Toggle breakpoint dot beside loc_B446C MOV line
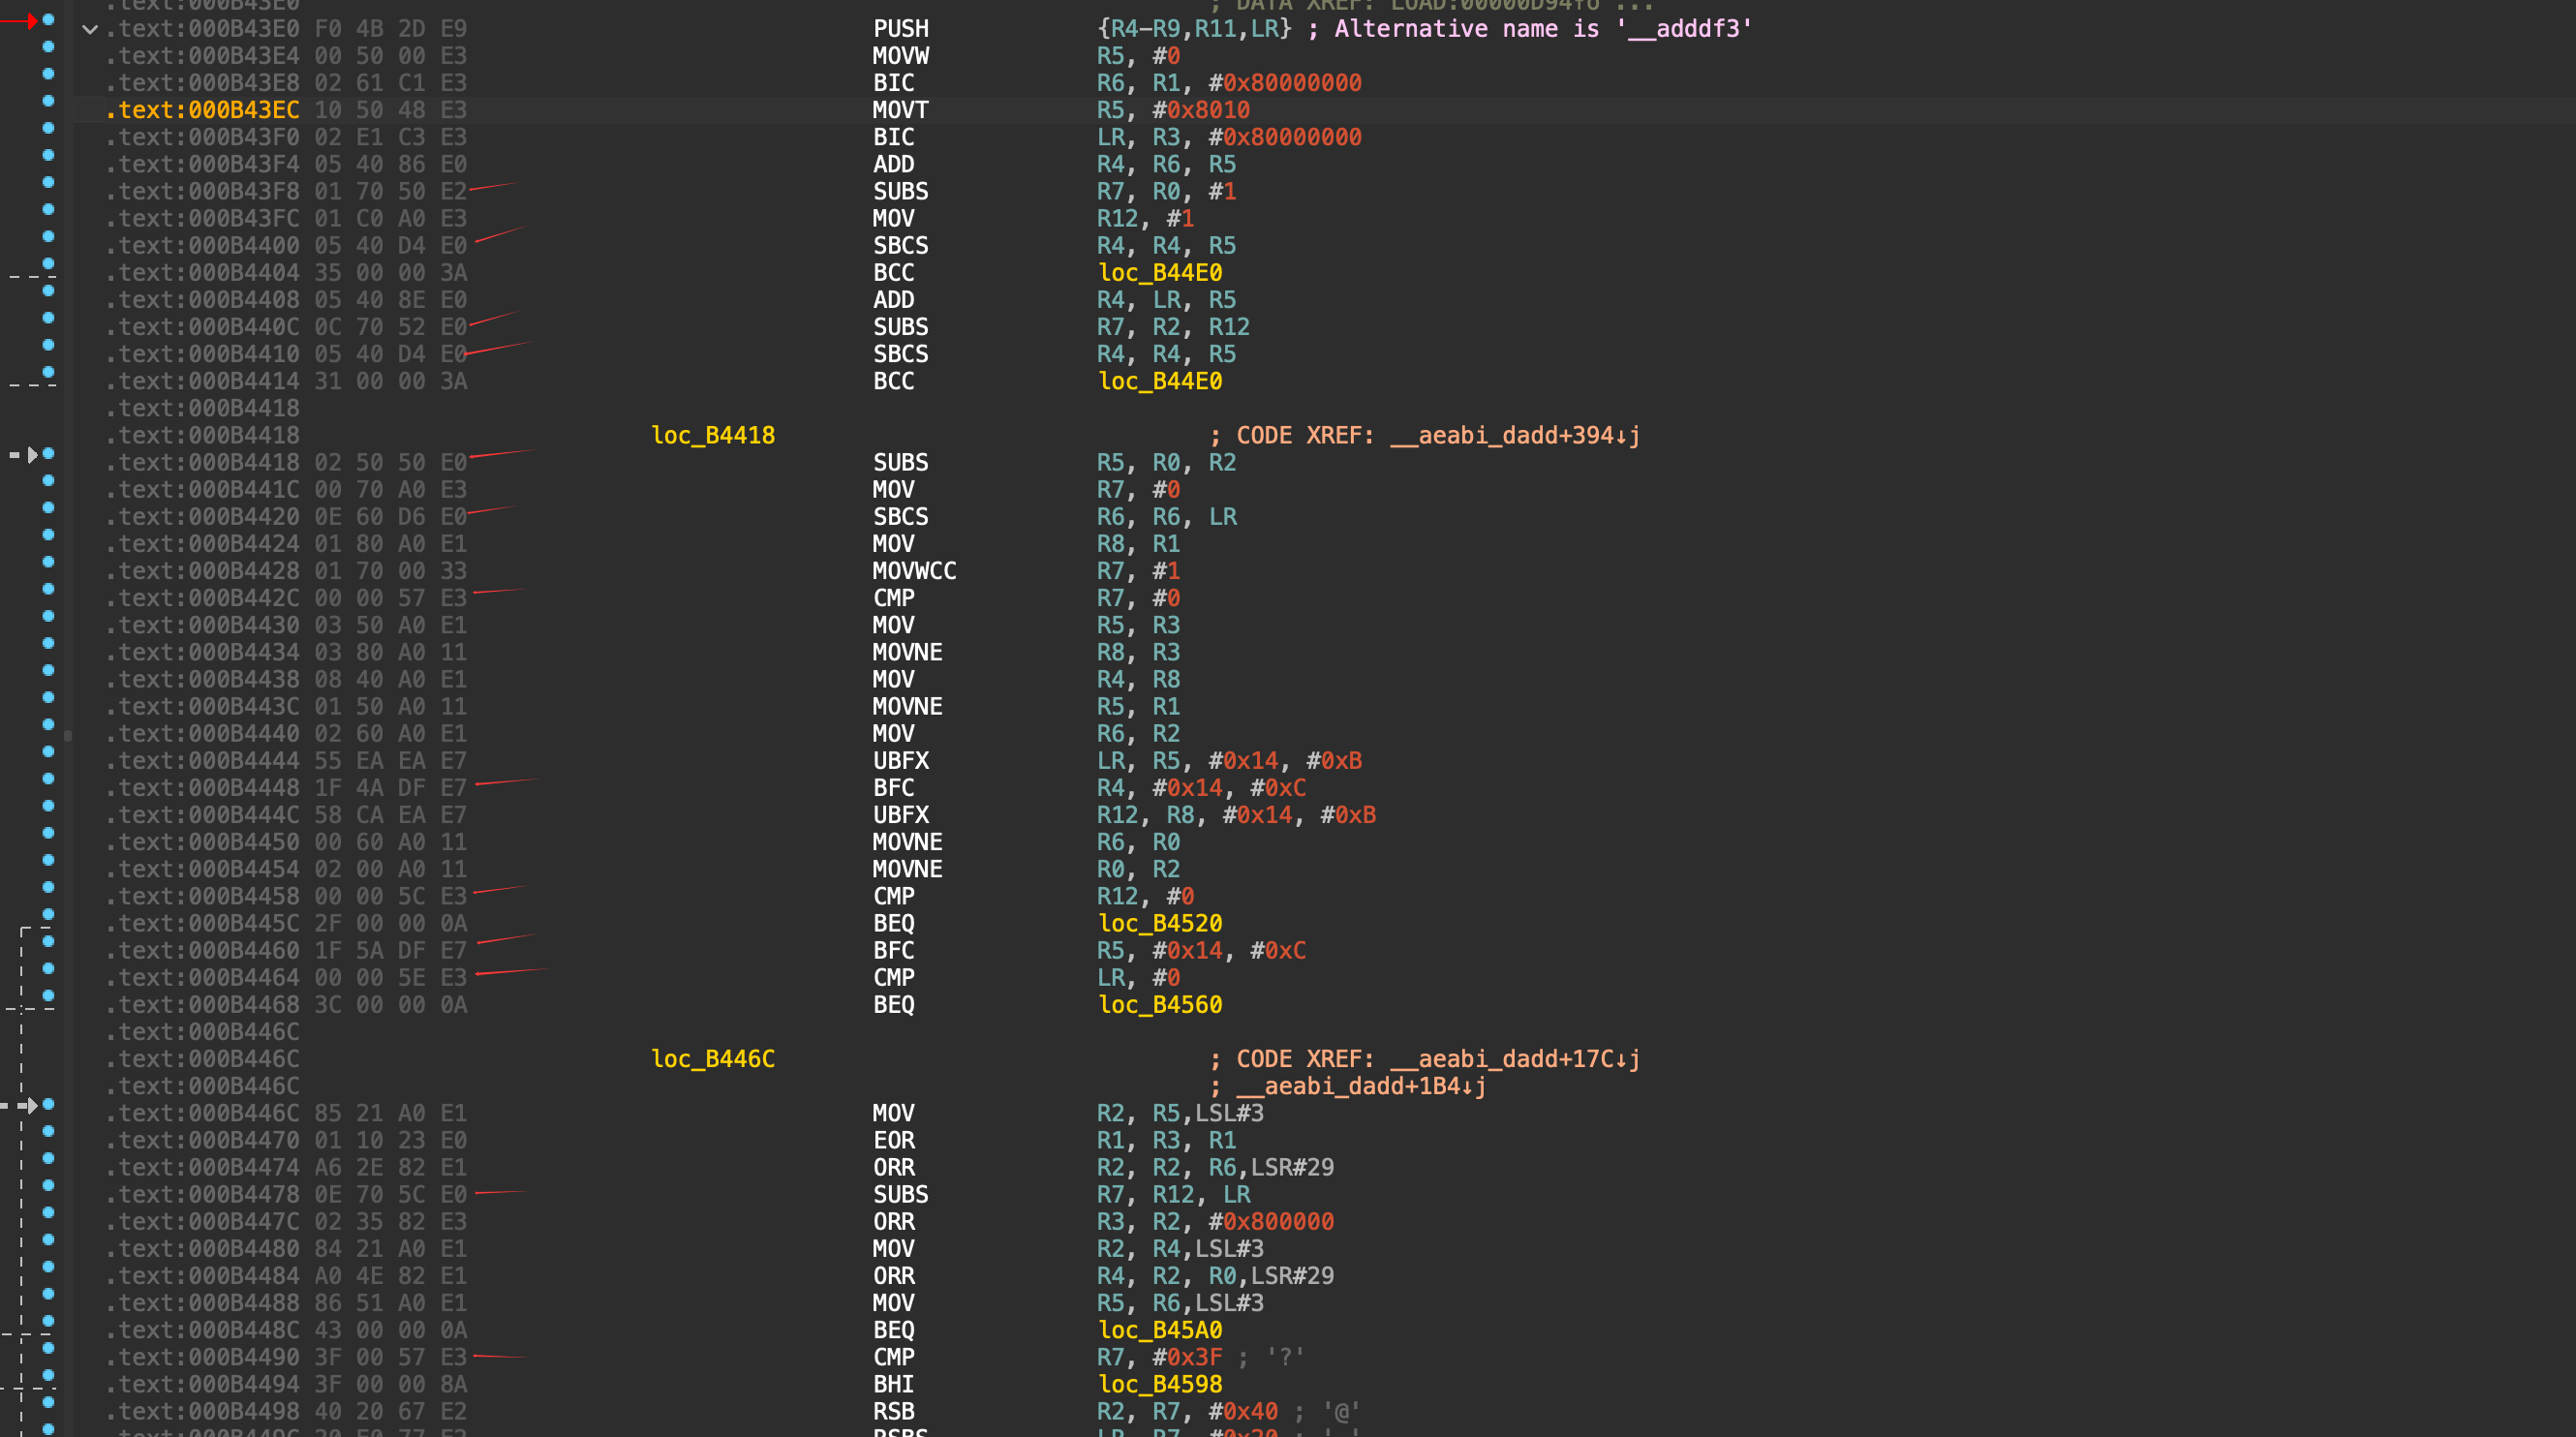 48,1104
